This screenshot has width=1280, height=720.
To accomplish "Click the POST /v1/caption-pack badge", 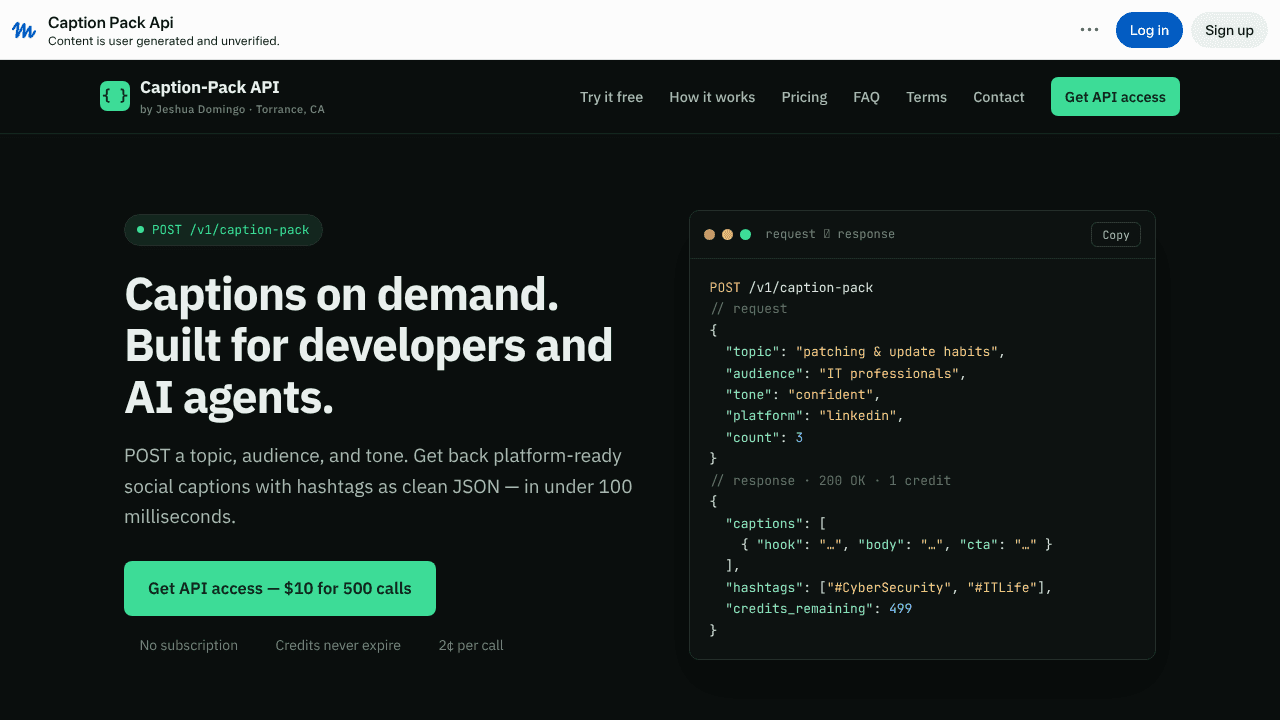I will pos(223,230).
